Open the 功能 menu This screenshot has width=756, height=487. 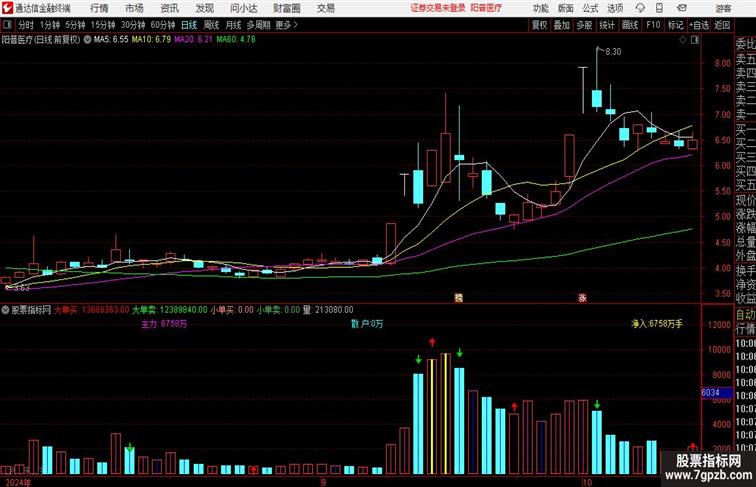[x=540, y=8]
